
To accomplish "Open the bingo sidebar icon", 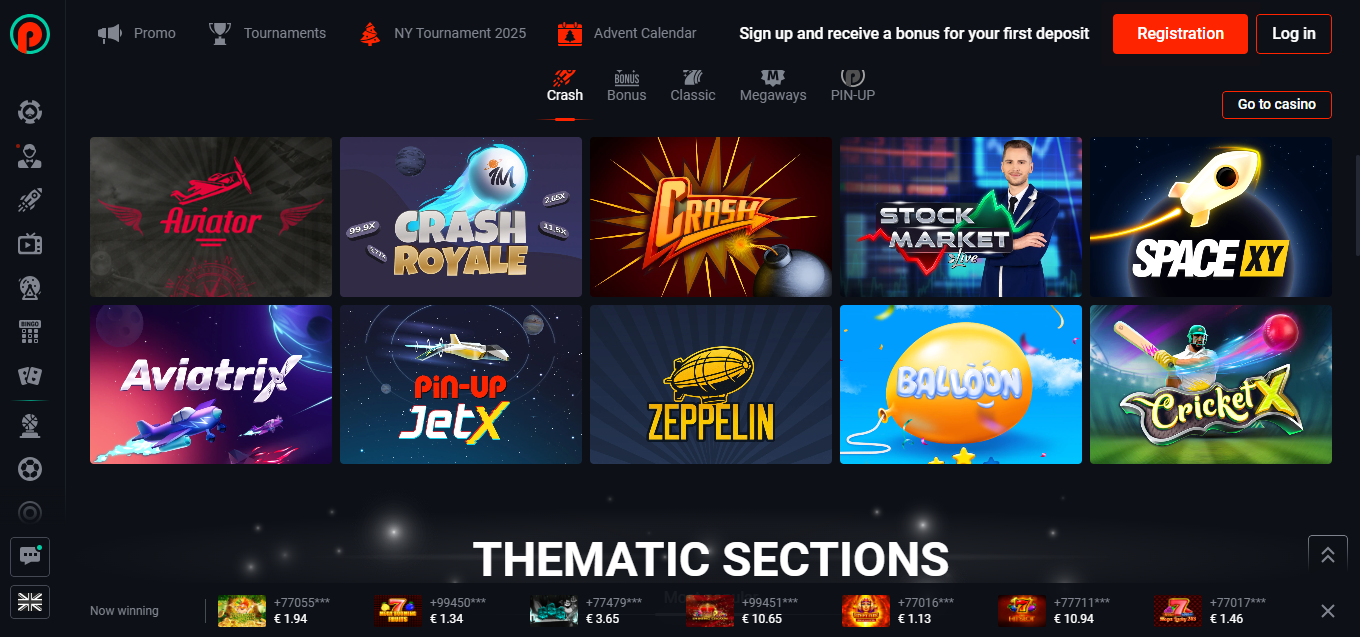I will [x=30, y=331].
